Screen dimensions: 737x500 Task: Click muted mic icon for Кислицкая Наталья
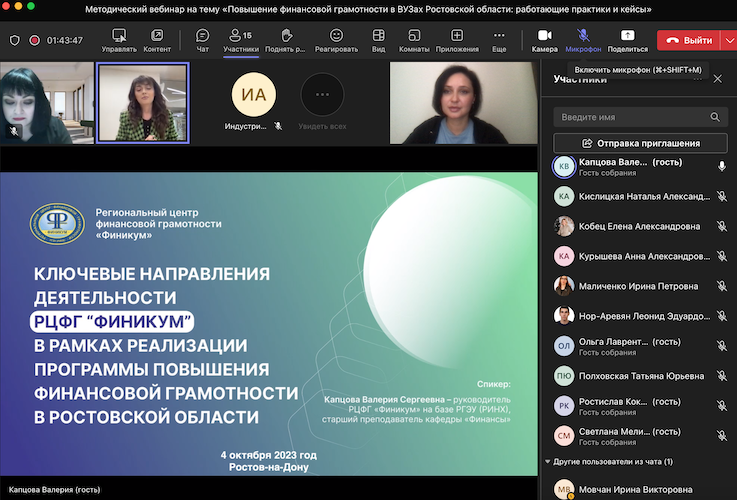[x=721, y=196]
